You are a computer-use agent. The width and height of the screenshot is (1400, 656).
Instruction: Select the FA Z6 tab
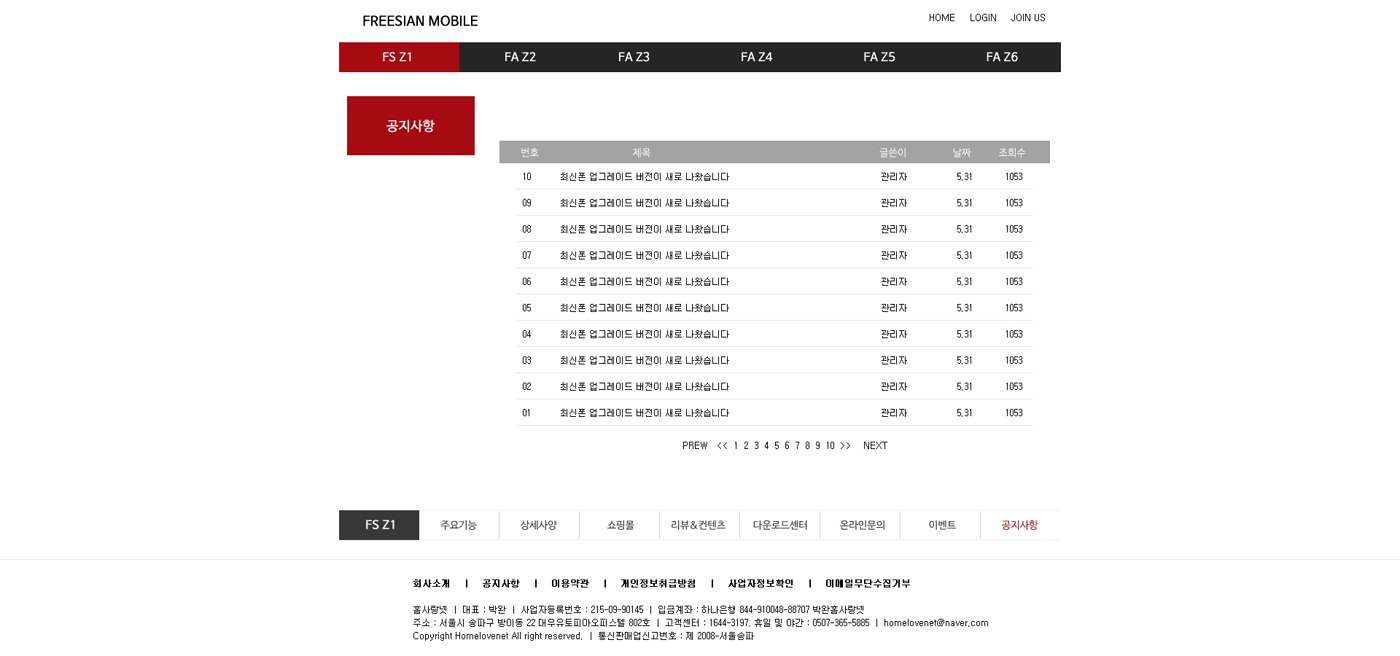coord(1001,57)
